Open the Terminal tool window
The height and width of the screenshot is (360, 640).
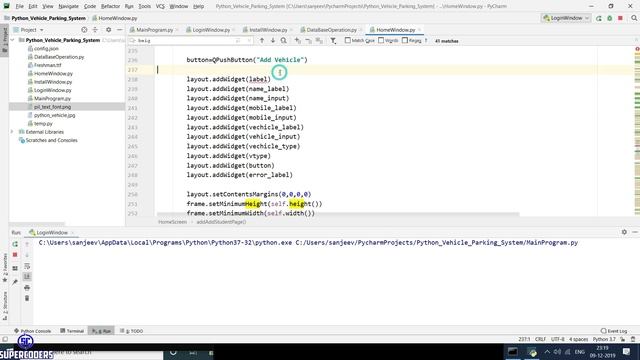72,331
